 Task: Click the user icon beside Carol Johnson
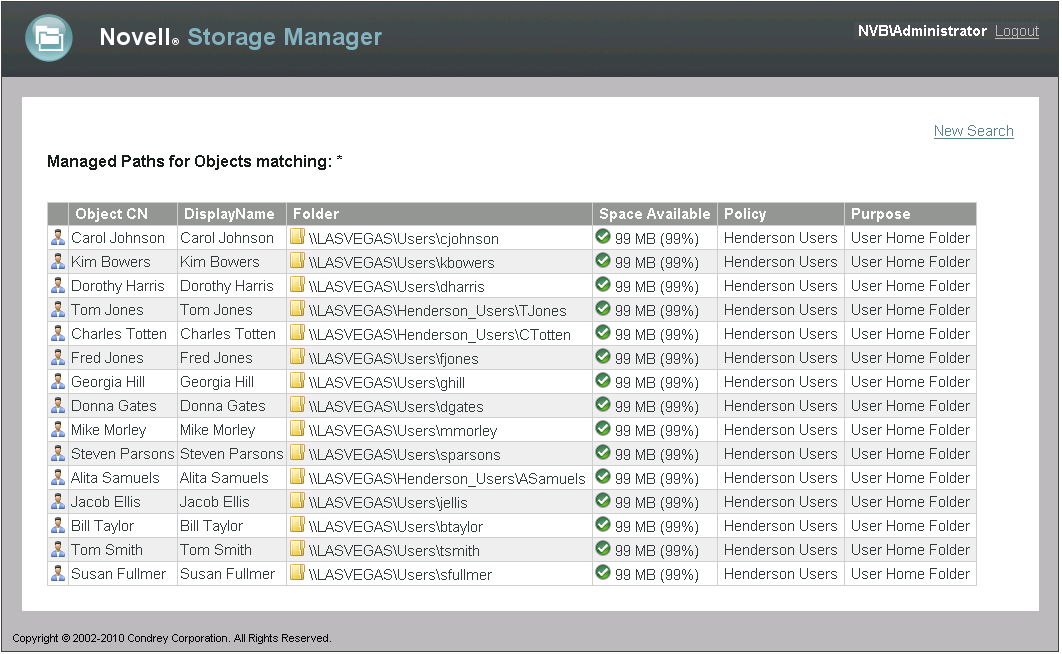(58, 237)
